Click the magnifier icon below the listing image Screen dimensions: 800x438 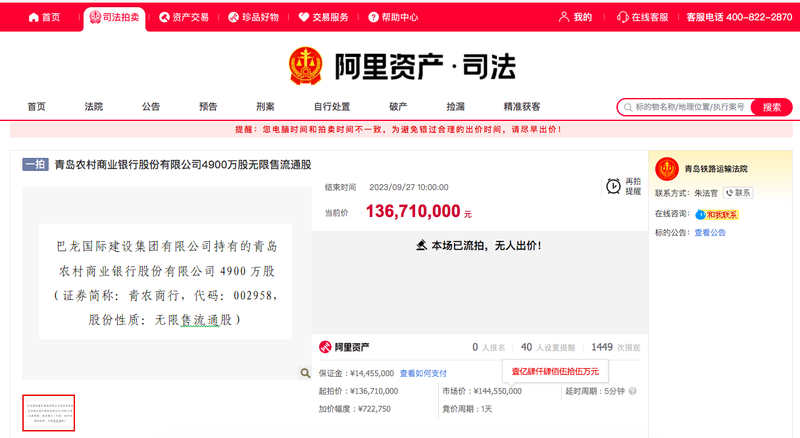[x=305, y=373]
